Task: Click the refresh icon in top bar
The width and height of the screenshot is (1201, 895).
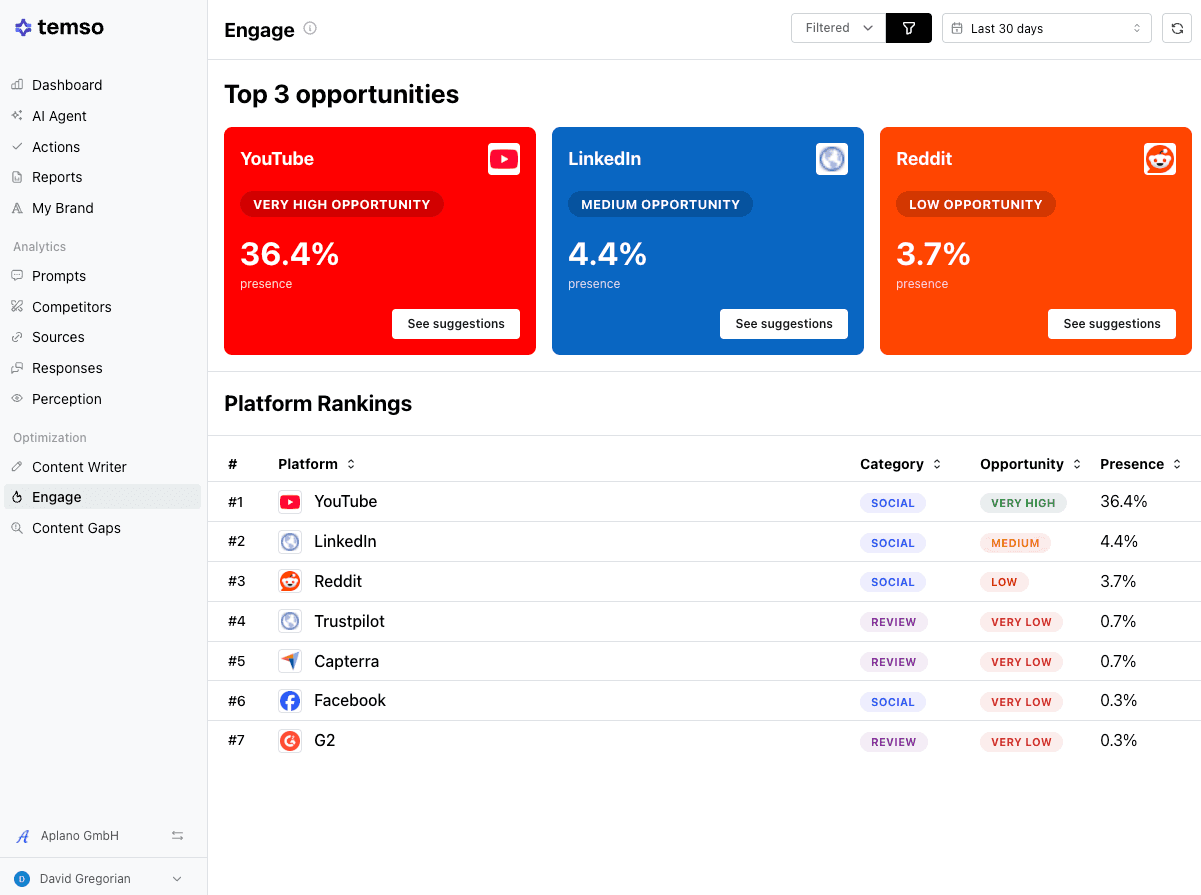Action: point(1177,28)
